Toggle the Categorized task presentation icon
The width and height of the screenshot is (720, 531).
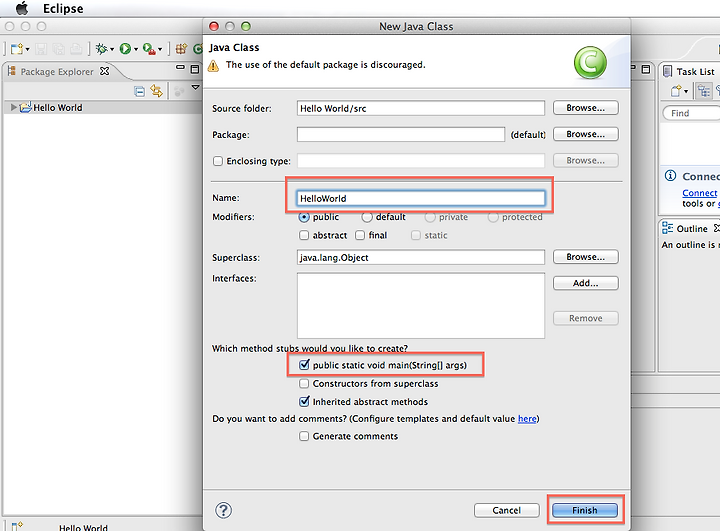(x=703, y=91)
